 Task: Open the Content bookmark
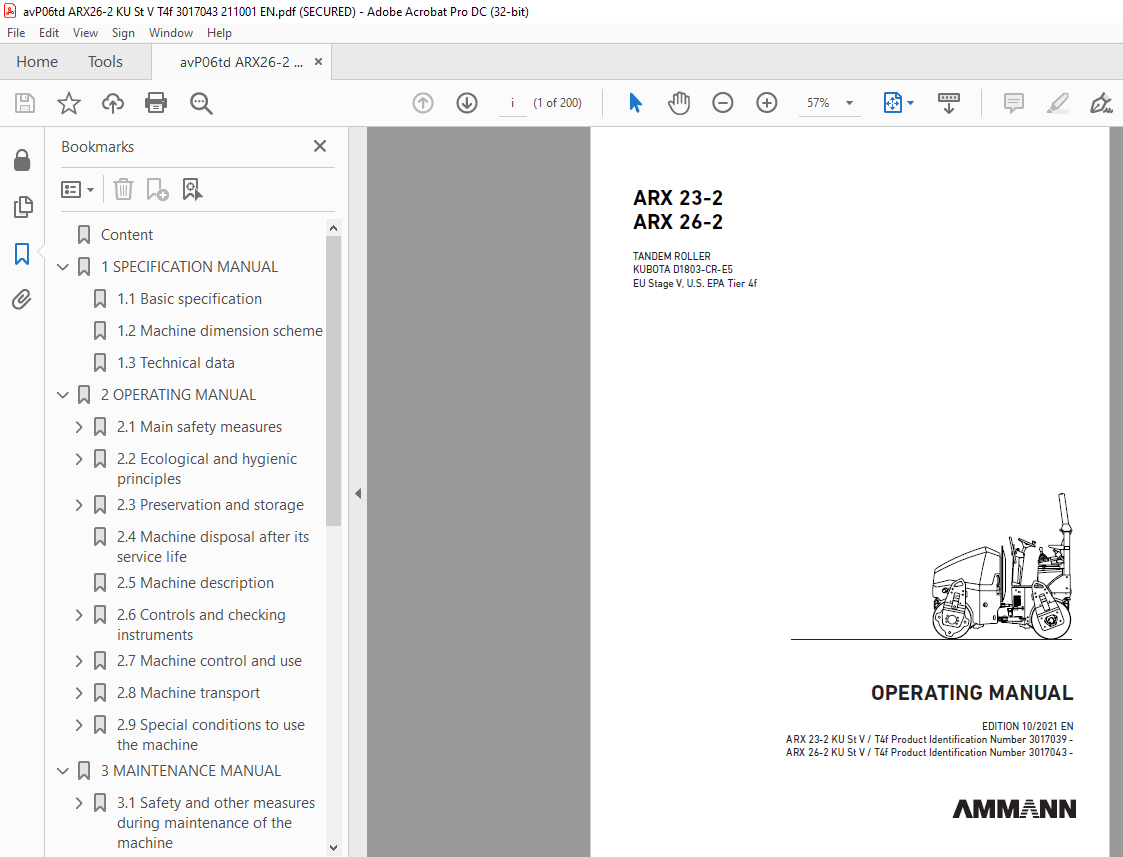127,235
